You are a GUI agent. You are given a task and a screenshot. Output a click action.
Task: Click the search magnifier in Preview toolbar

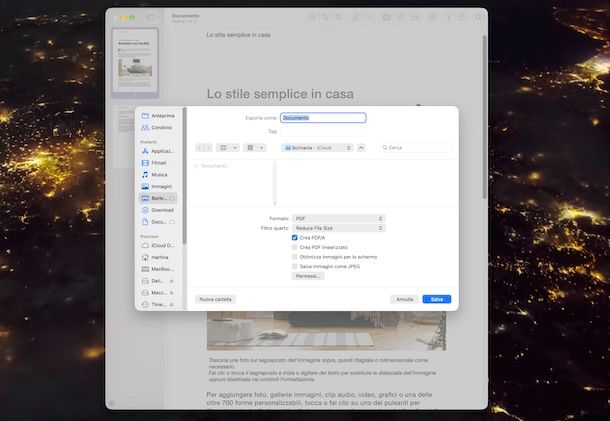(478, 18)
